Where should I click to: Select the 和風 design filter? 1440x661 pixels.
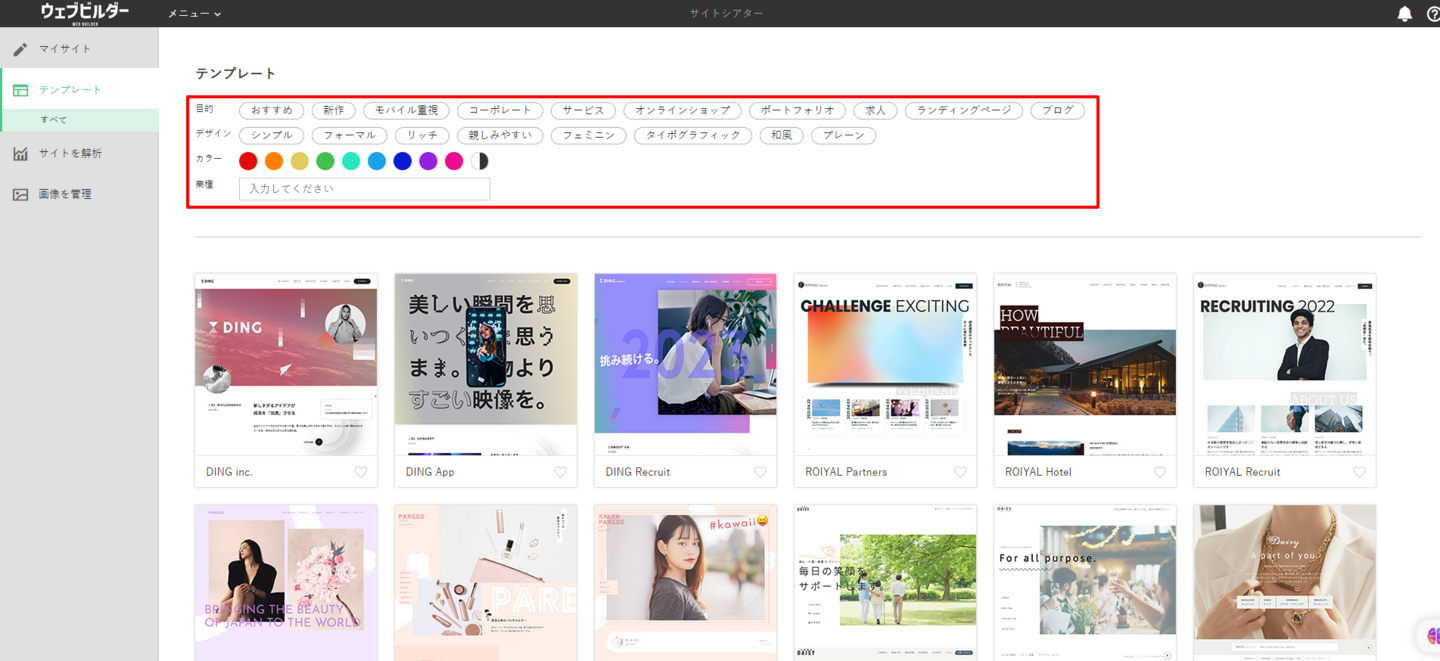(x=781, y=135)
